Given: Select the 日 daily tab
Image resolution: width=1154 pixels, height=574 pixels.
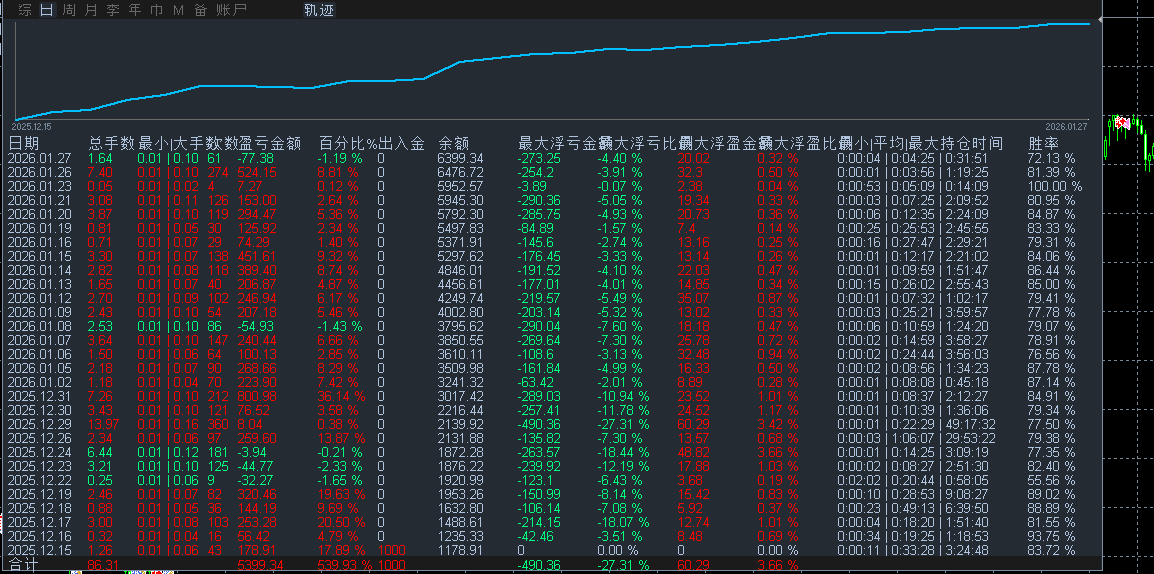Looking at the screenshot, I should (47, 10).
